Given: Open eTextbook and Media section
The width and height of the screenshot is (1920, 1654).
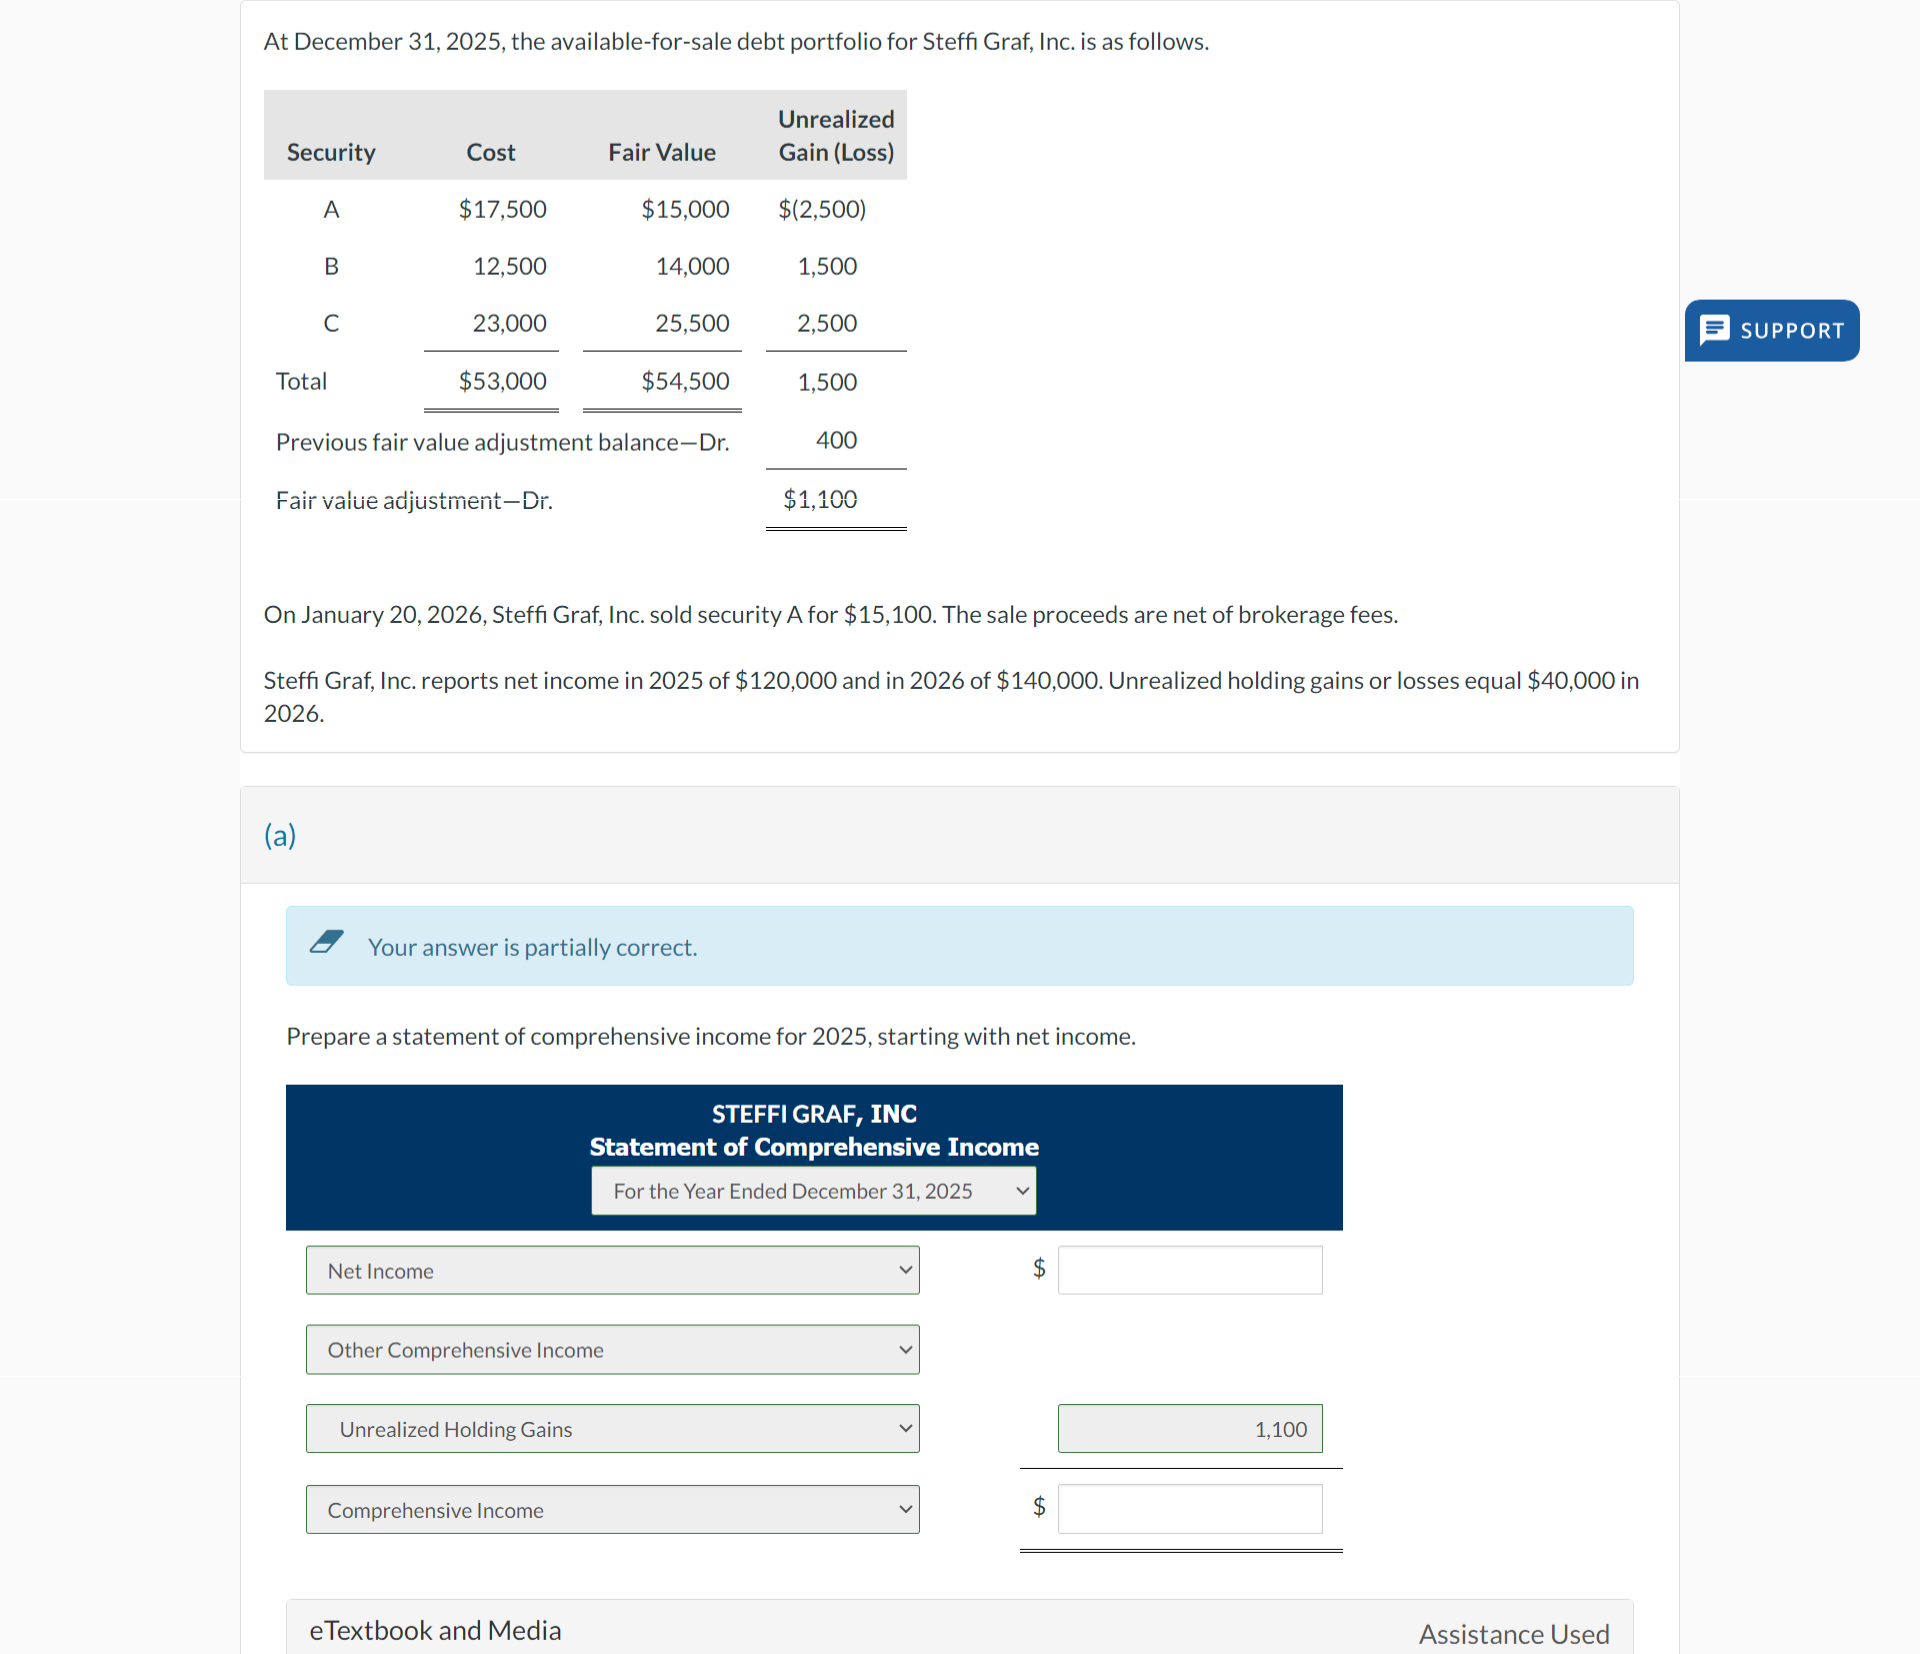Looking at the screenshot, I should click(435, 1630).
